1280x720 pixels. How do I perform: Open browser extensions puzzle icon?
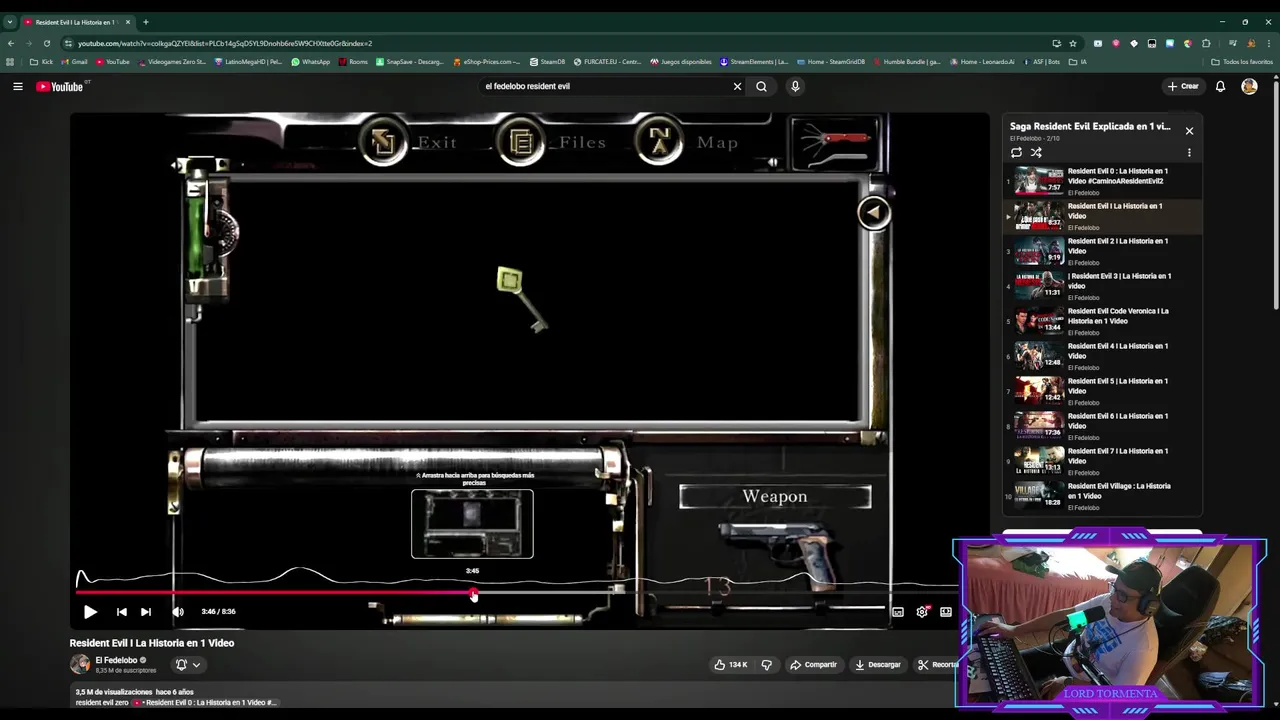coord(1206,43)
